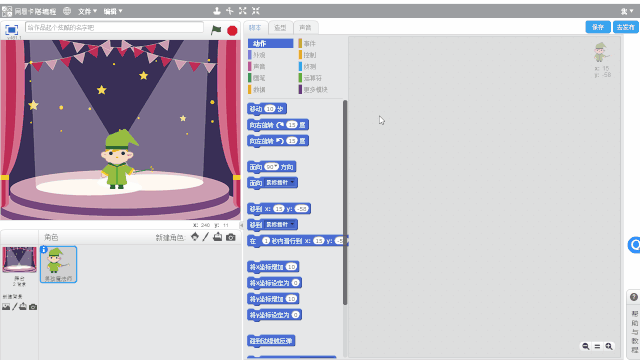Select the 更多模块 block category
Viewport: 640px width, 360px height.
(321, 89)
